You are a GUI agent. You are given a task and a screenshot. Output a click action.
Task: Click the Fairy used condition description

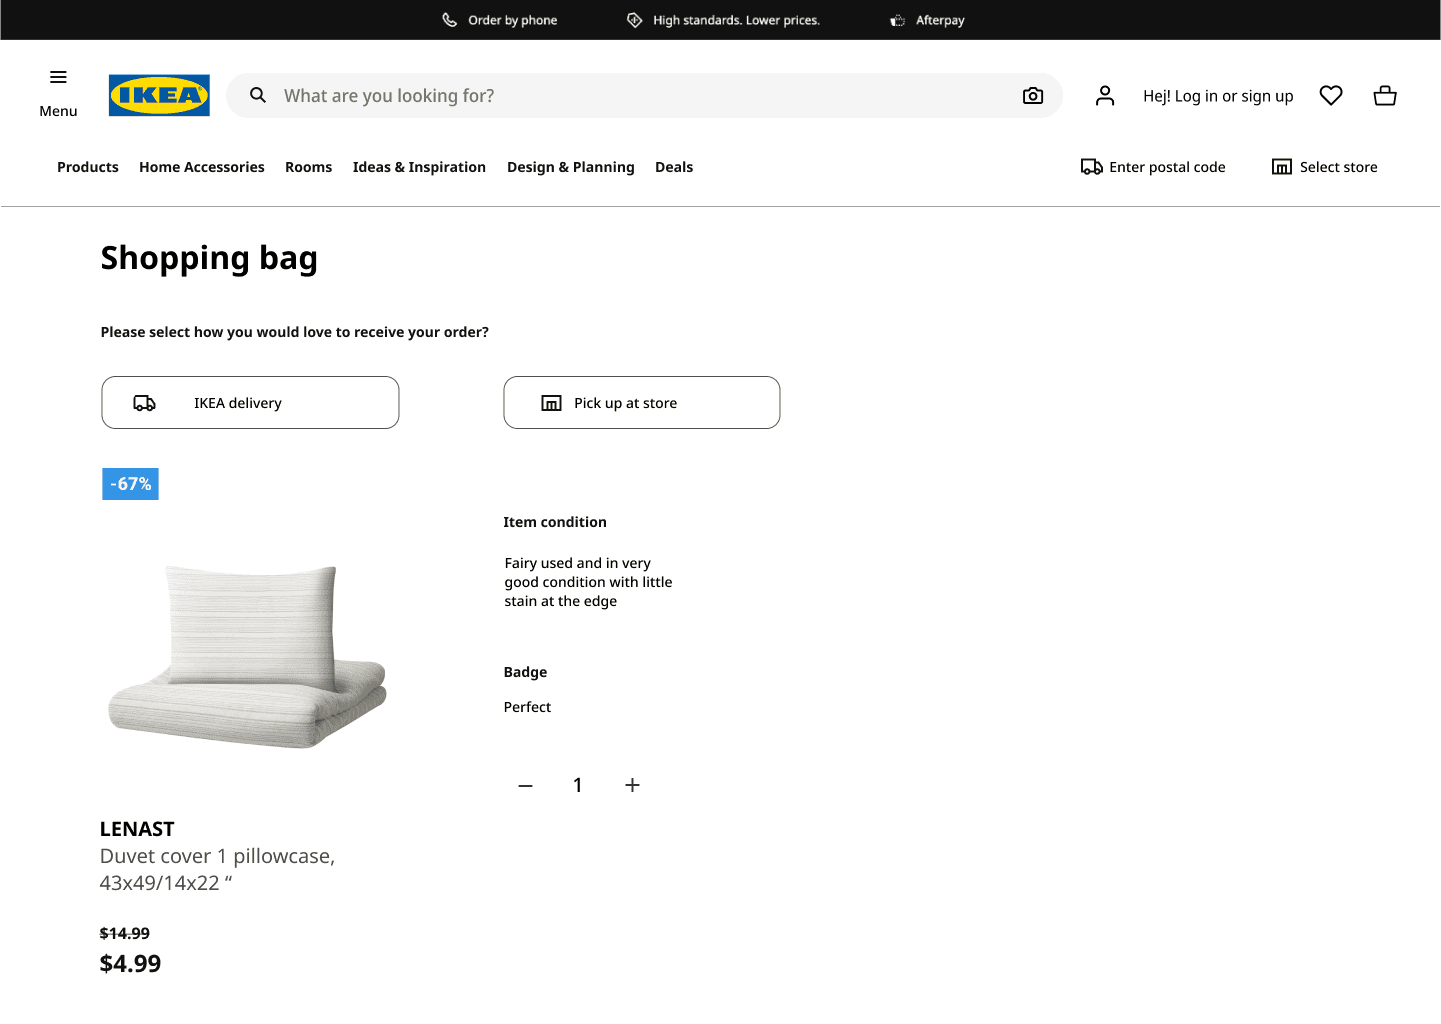click(x=589, y=582)
